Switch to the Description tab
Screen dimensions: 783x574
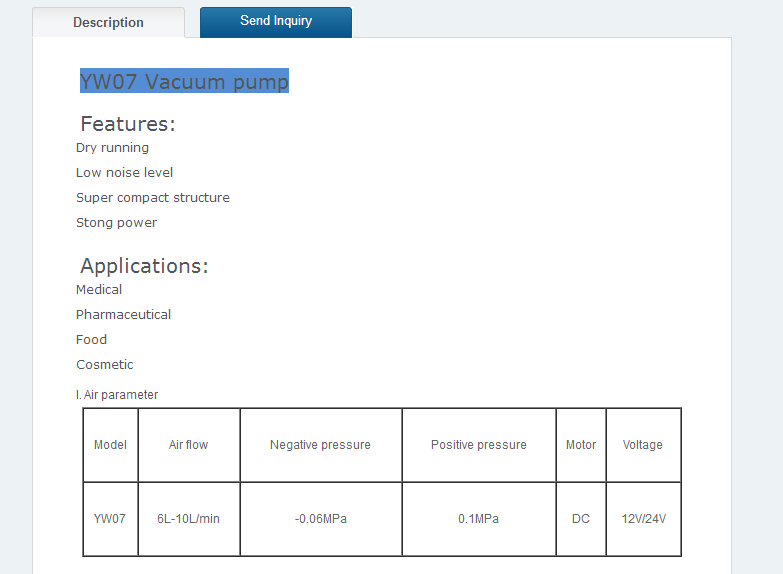pos(108,22)
